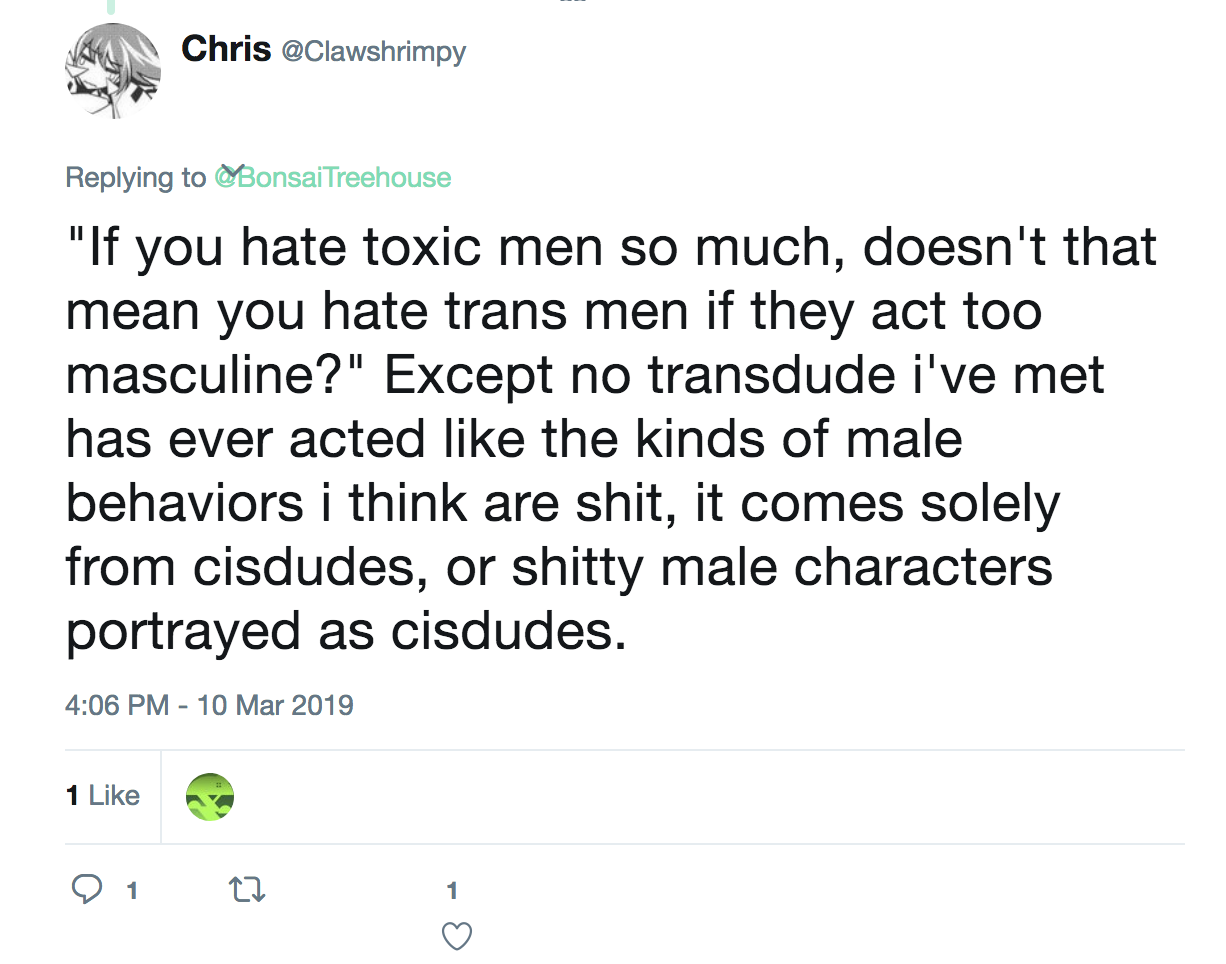Click the like count above the heart

(452, 889)
